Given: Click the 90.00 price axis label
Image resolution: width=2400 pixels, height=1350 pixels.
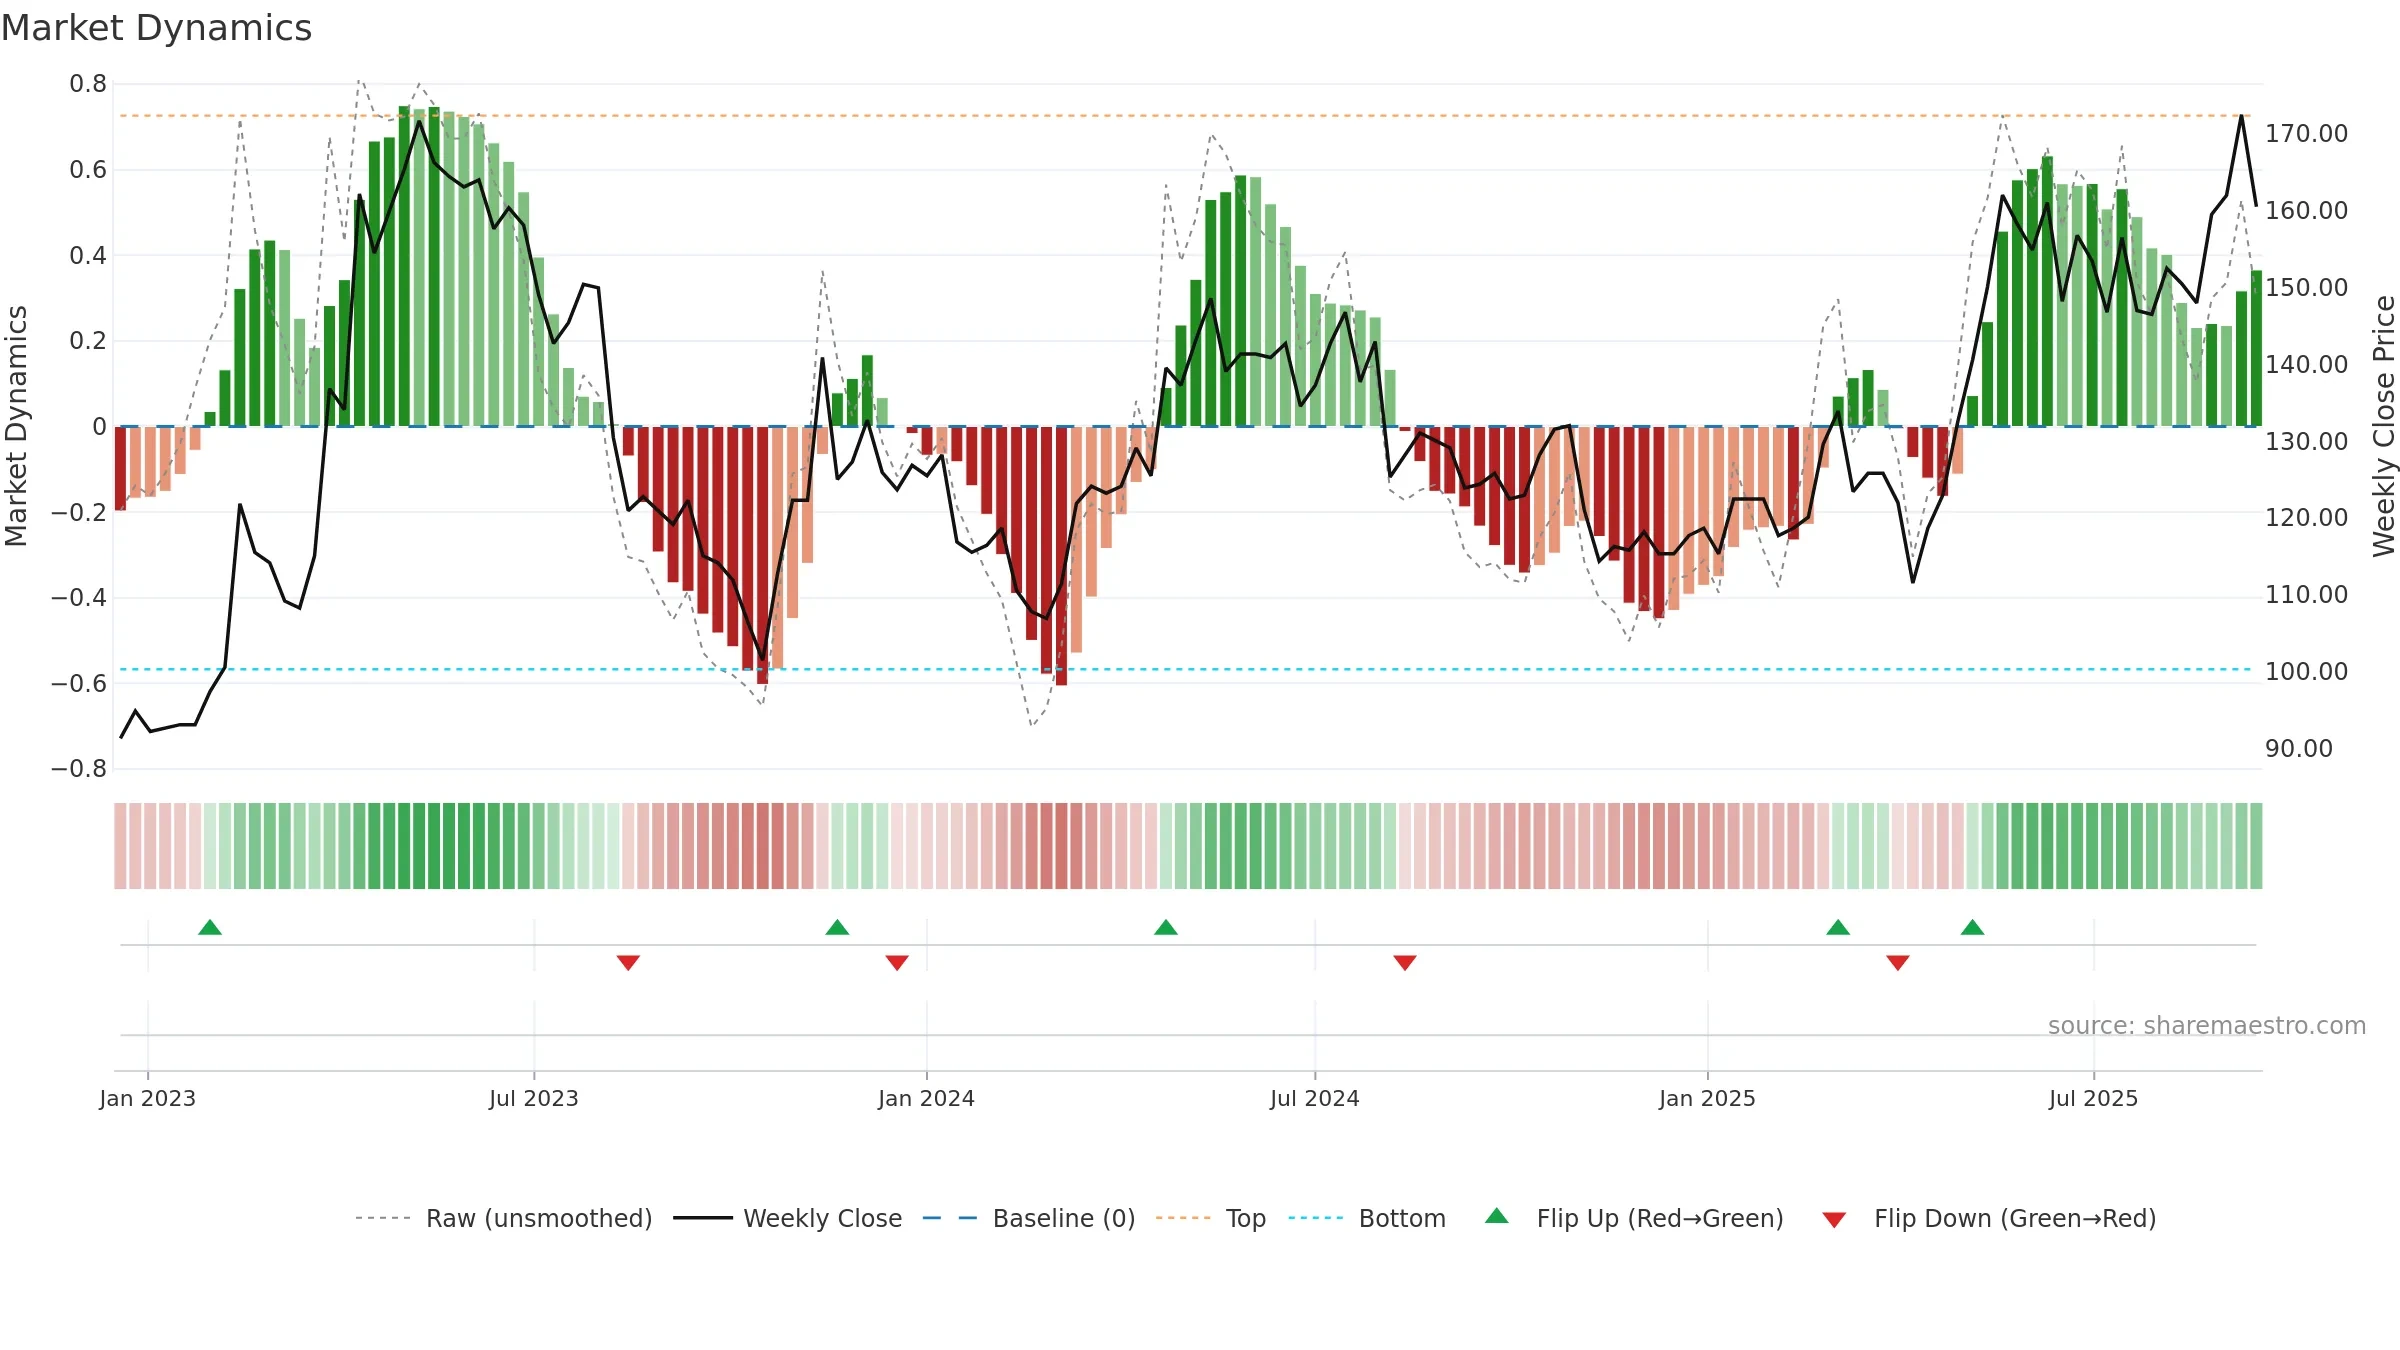Looking at the screenshot, I should pyautogui.click(x=2299, y=748).
